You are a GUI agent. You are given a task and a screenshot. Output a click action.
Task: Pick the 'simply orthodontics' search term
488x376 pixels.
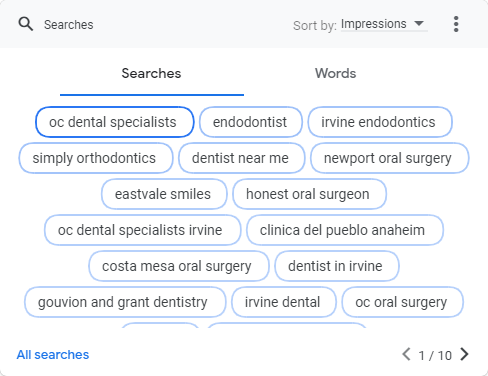click(96, 158)
